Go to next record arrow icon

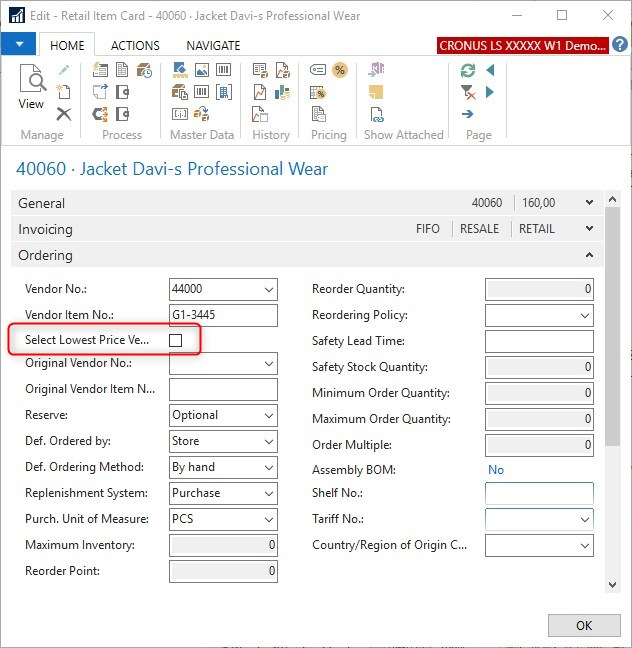click(490, 92)
